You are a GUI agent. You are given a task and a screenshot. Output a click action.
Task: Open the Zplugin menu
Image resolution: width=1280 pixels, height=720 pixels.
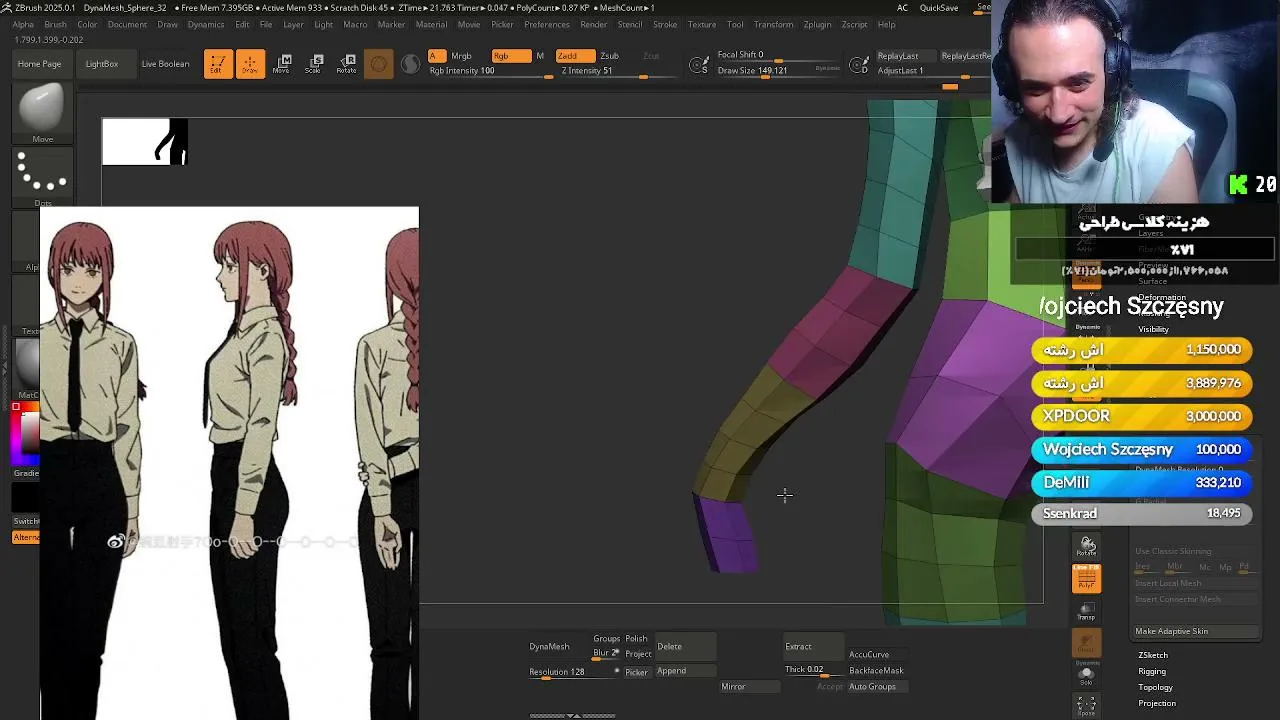pyautogui.click(x=817, y=24)
